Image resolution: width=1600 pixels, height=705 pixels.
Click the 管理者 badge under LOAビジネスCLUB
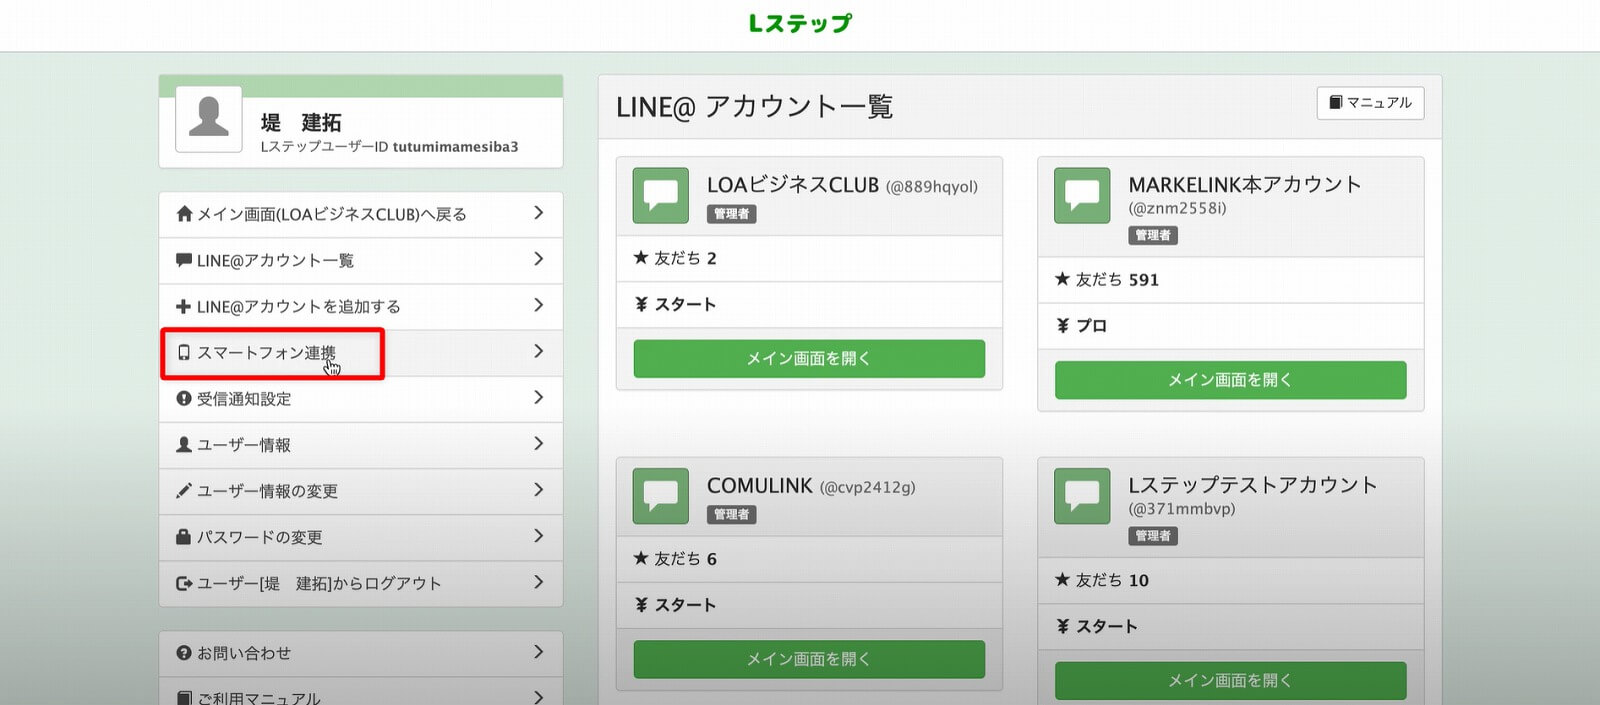click(x=732, y=214)
